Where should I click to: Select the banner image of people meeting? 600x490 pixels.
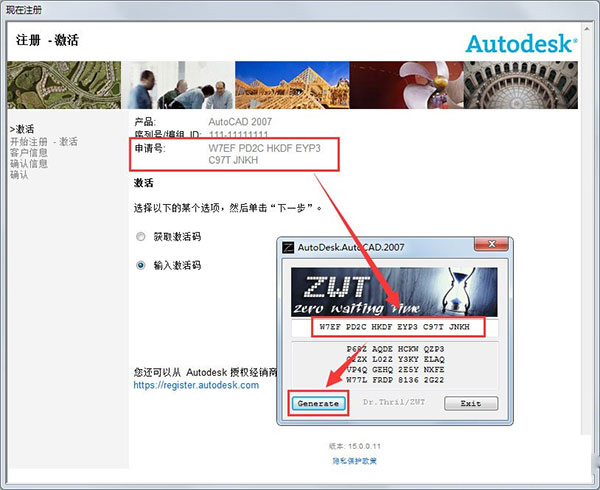point(178,85)
